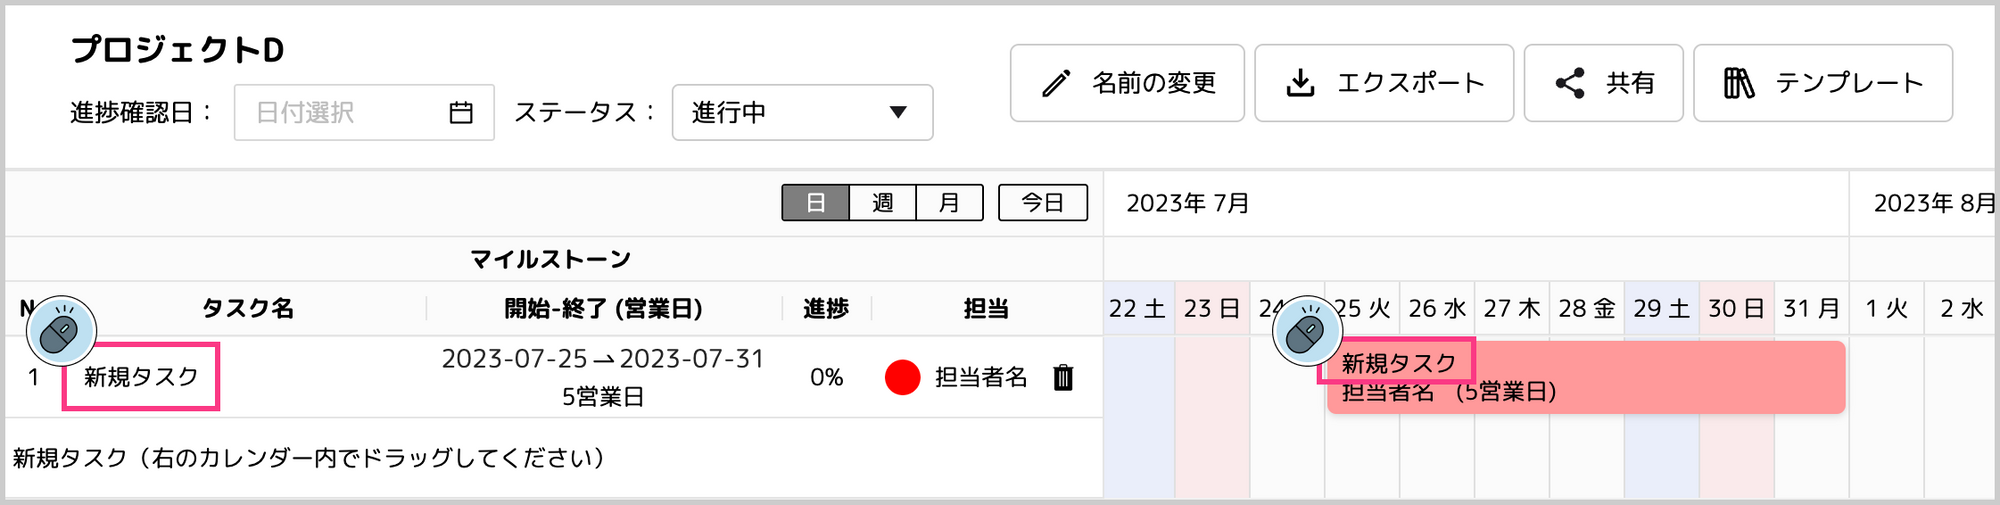Click the pencil icon for 名前の変更

point(1056,83)
